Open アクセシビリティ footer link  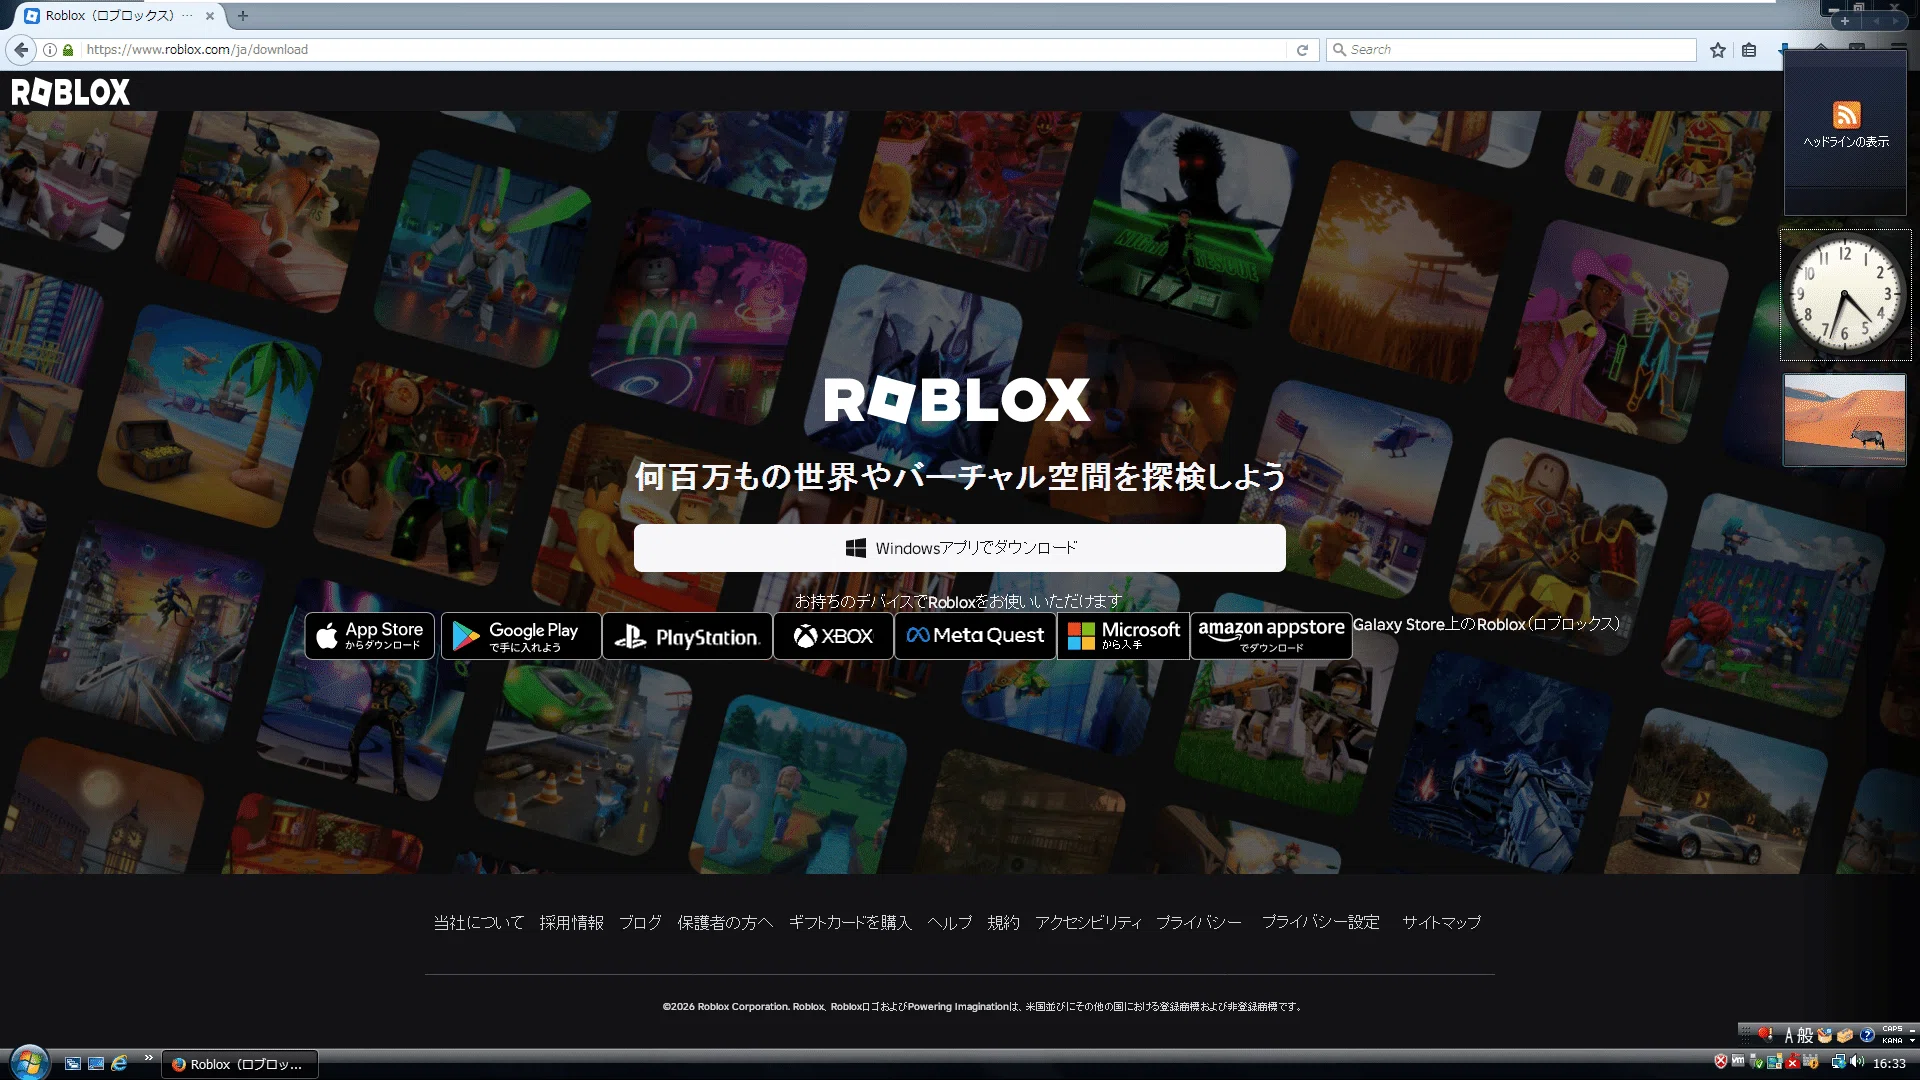pyautogui.click(x=1088, y=923)
